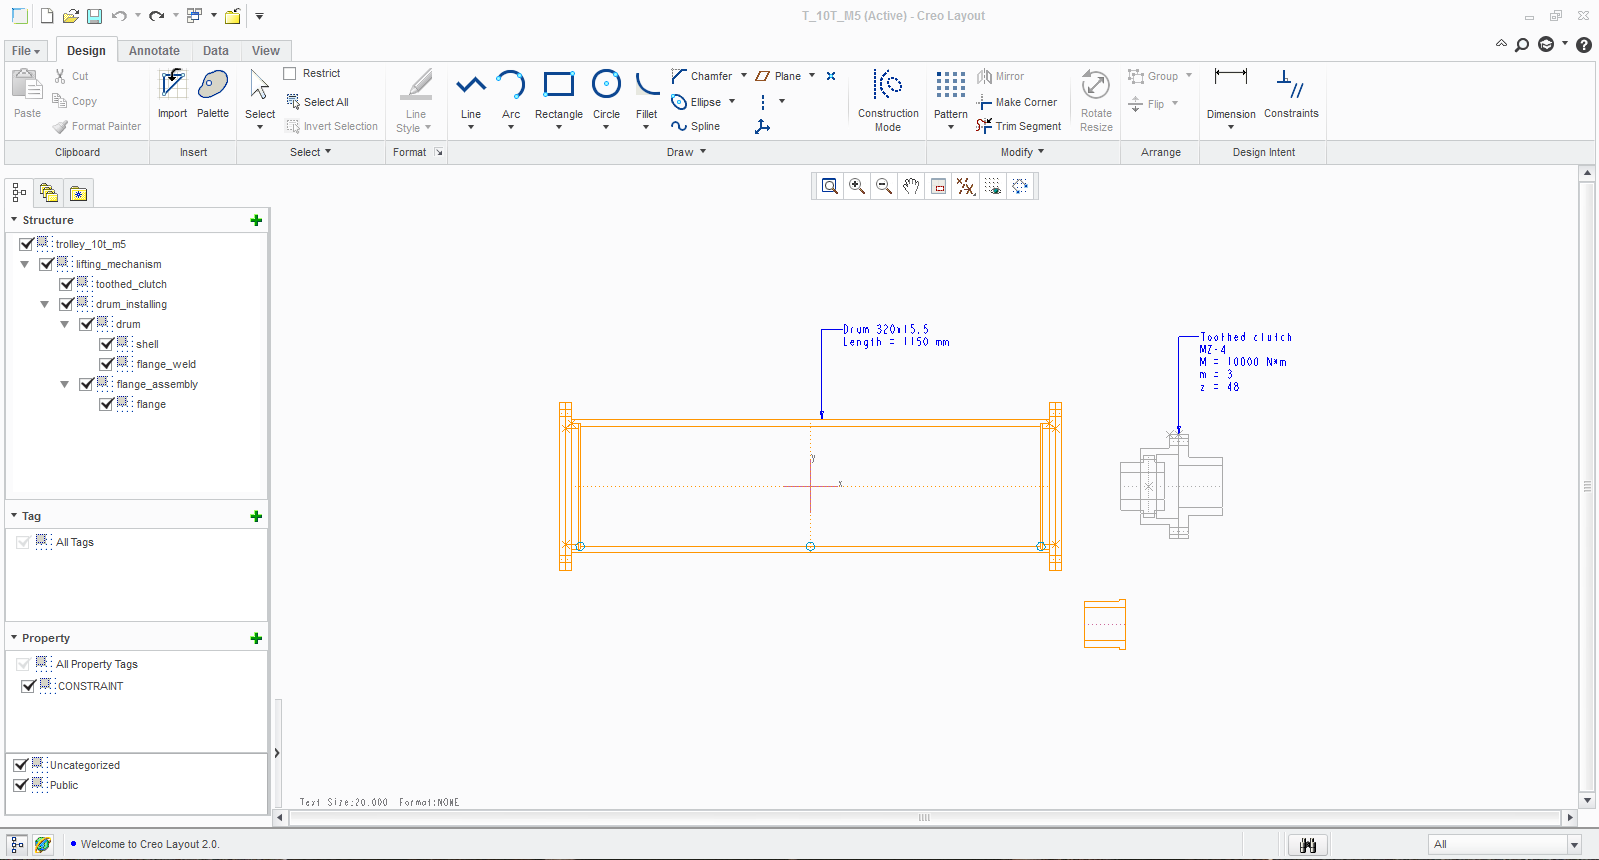1599x860 pixels.
Task: Add a new Tag with plus button
Action: 256,516
